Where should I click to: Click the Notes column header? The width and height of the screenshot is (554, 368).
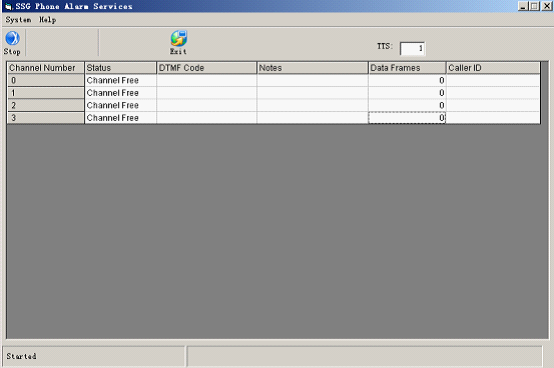tap(312, 68)
